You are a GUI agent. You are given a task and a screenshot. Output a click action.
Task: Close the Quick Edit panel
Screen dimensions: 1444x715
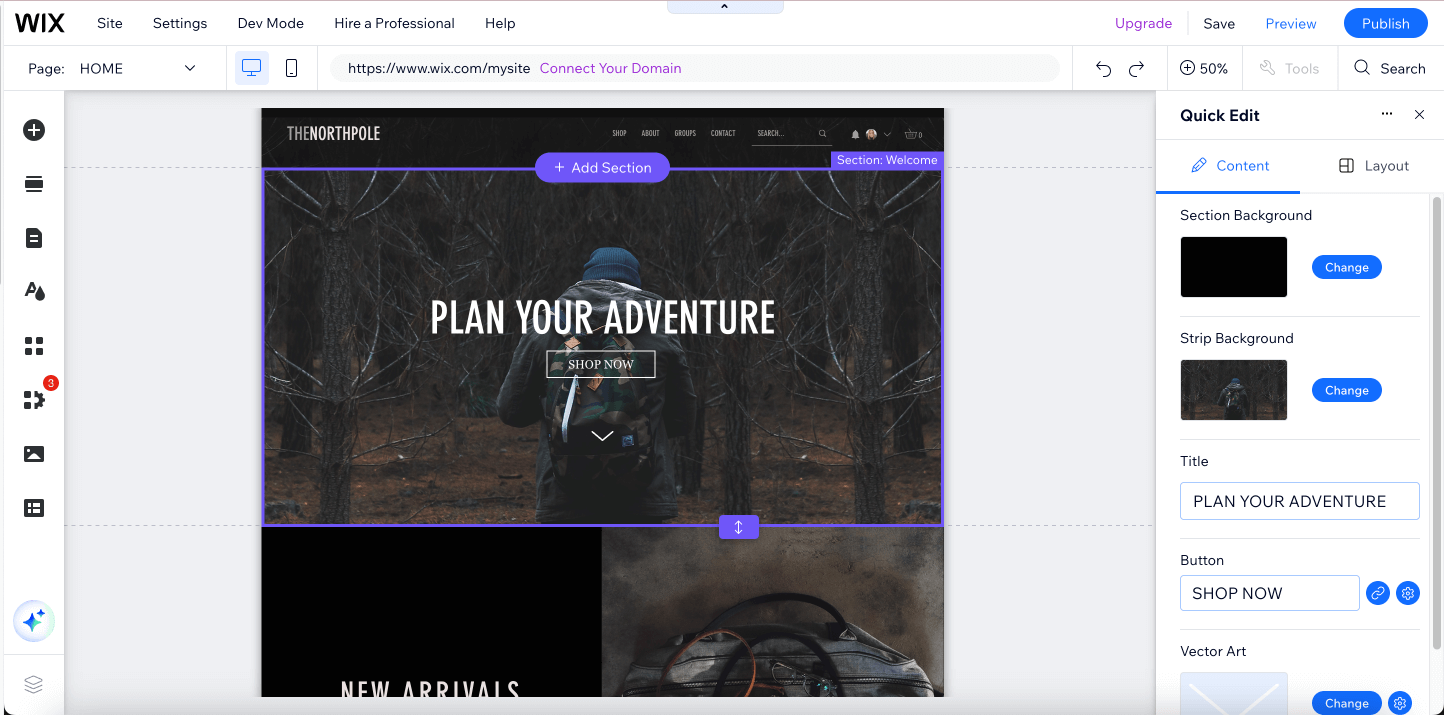pos(1419,115)
